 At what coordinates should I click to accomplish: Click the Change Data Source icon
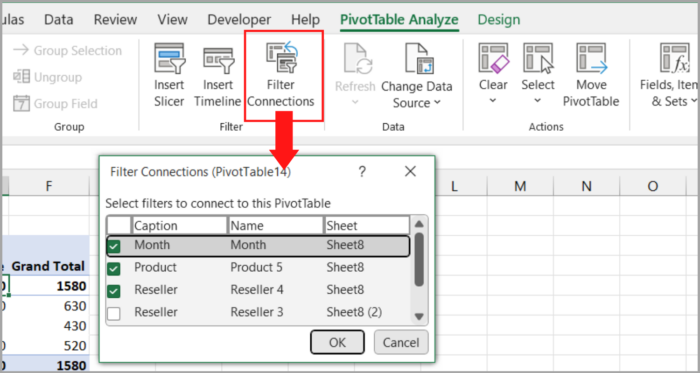[x=419, y=58]
